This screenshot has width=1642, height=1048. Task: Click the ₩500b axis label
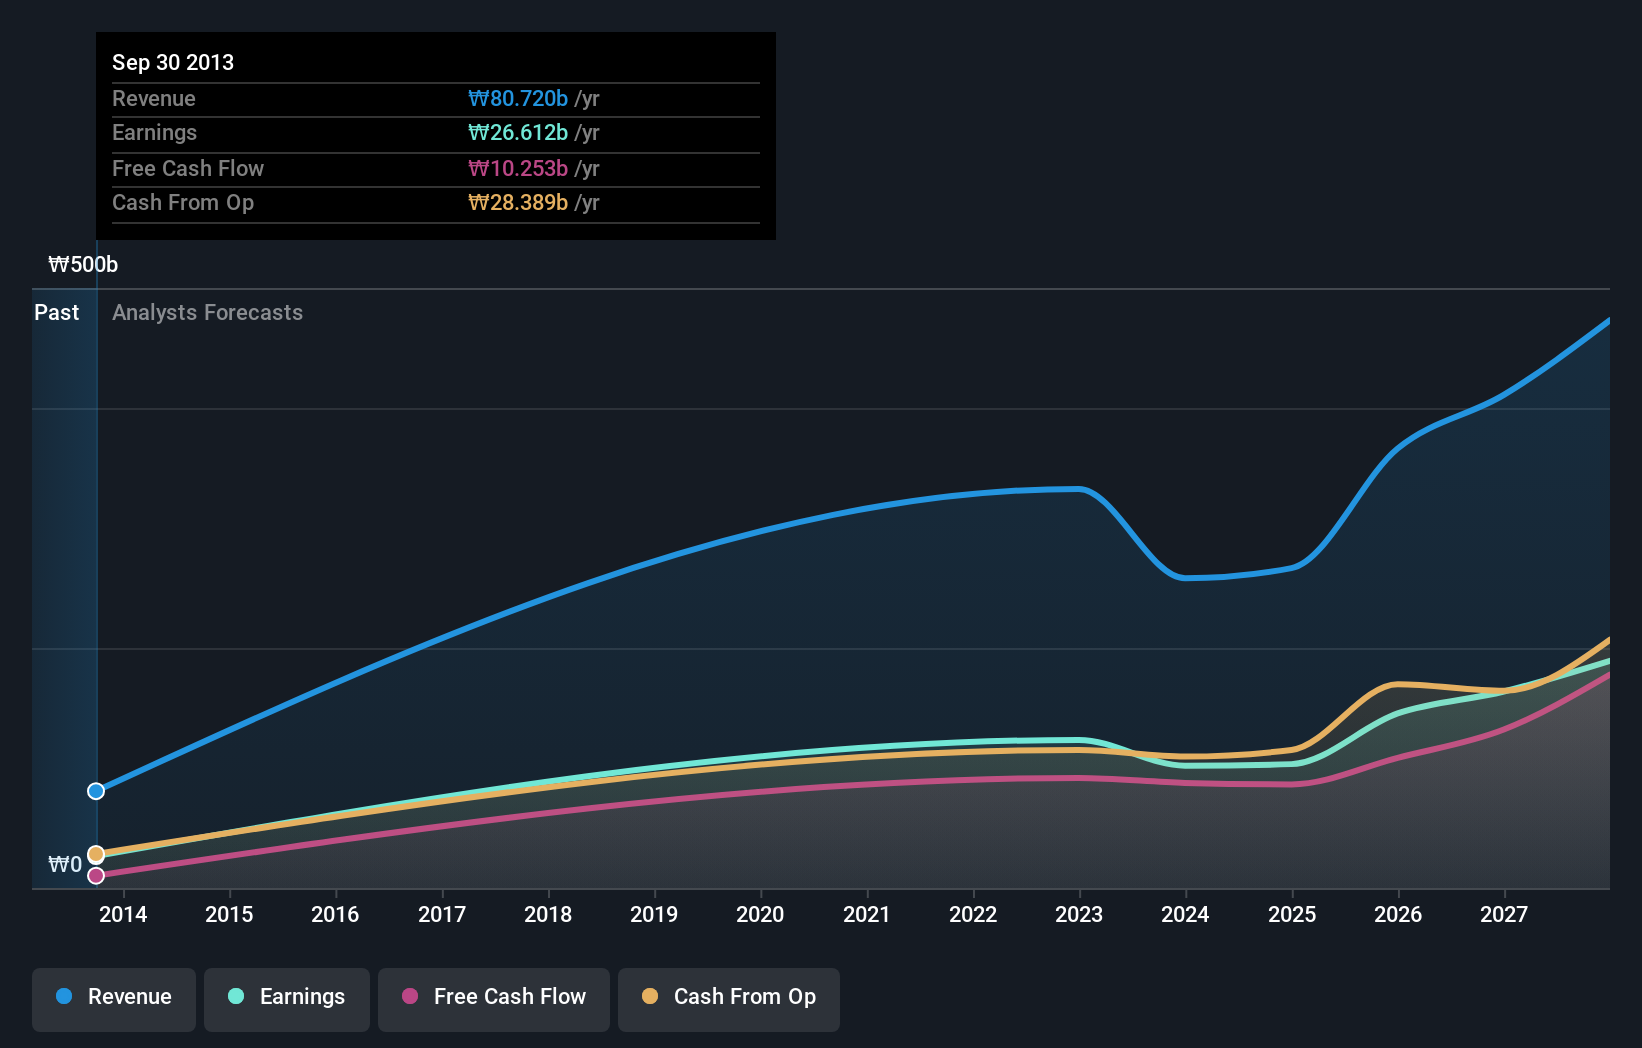(x=84, y=264)
